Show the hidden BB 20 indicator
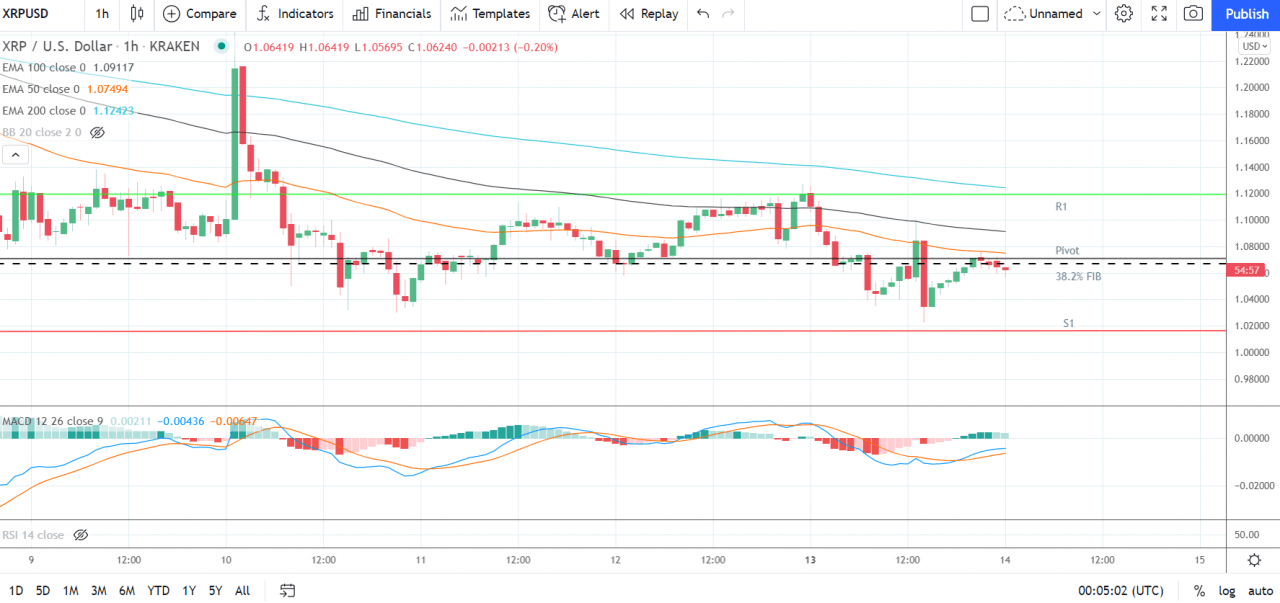 (97, 132)
